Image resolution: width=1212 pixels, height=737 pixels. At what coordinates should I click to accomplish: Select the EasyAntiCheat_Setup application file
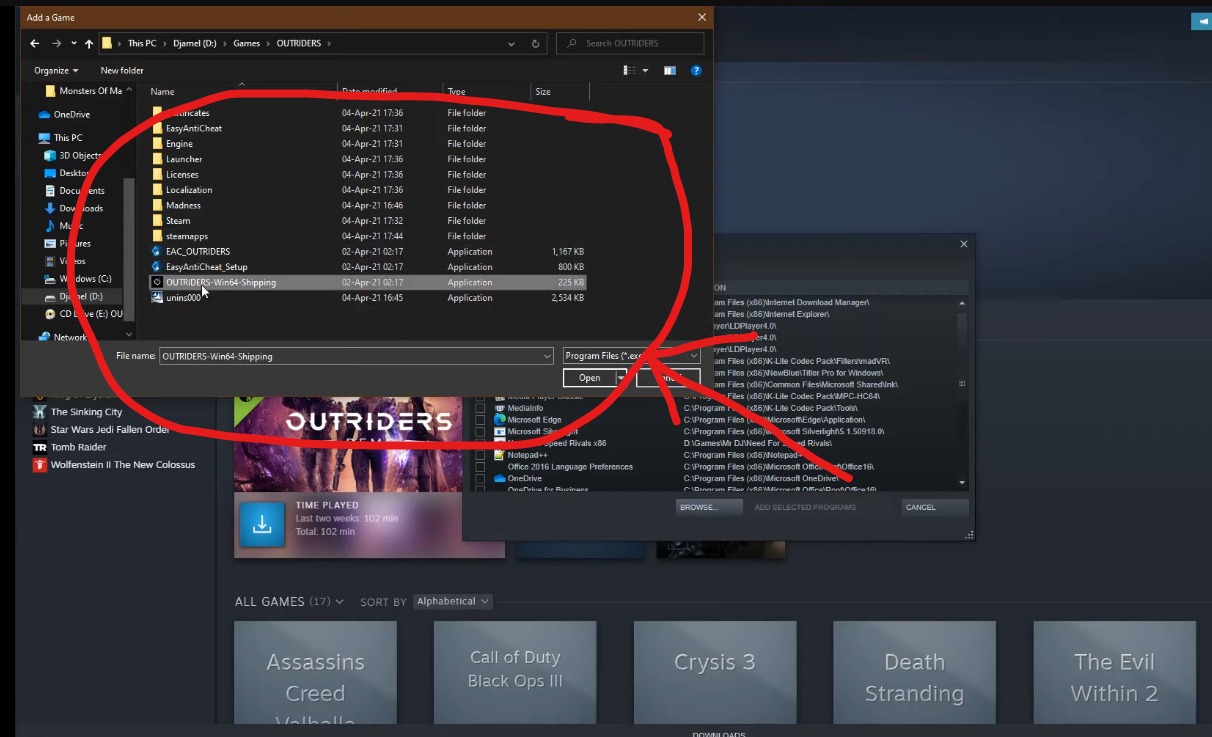[x=206, y=267]
